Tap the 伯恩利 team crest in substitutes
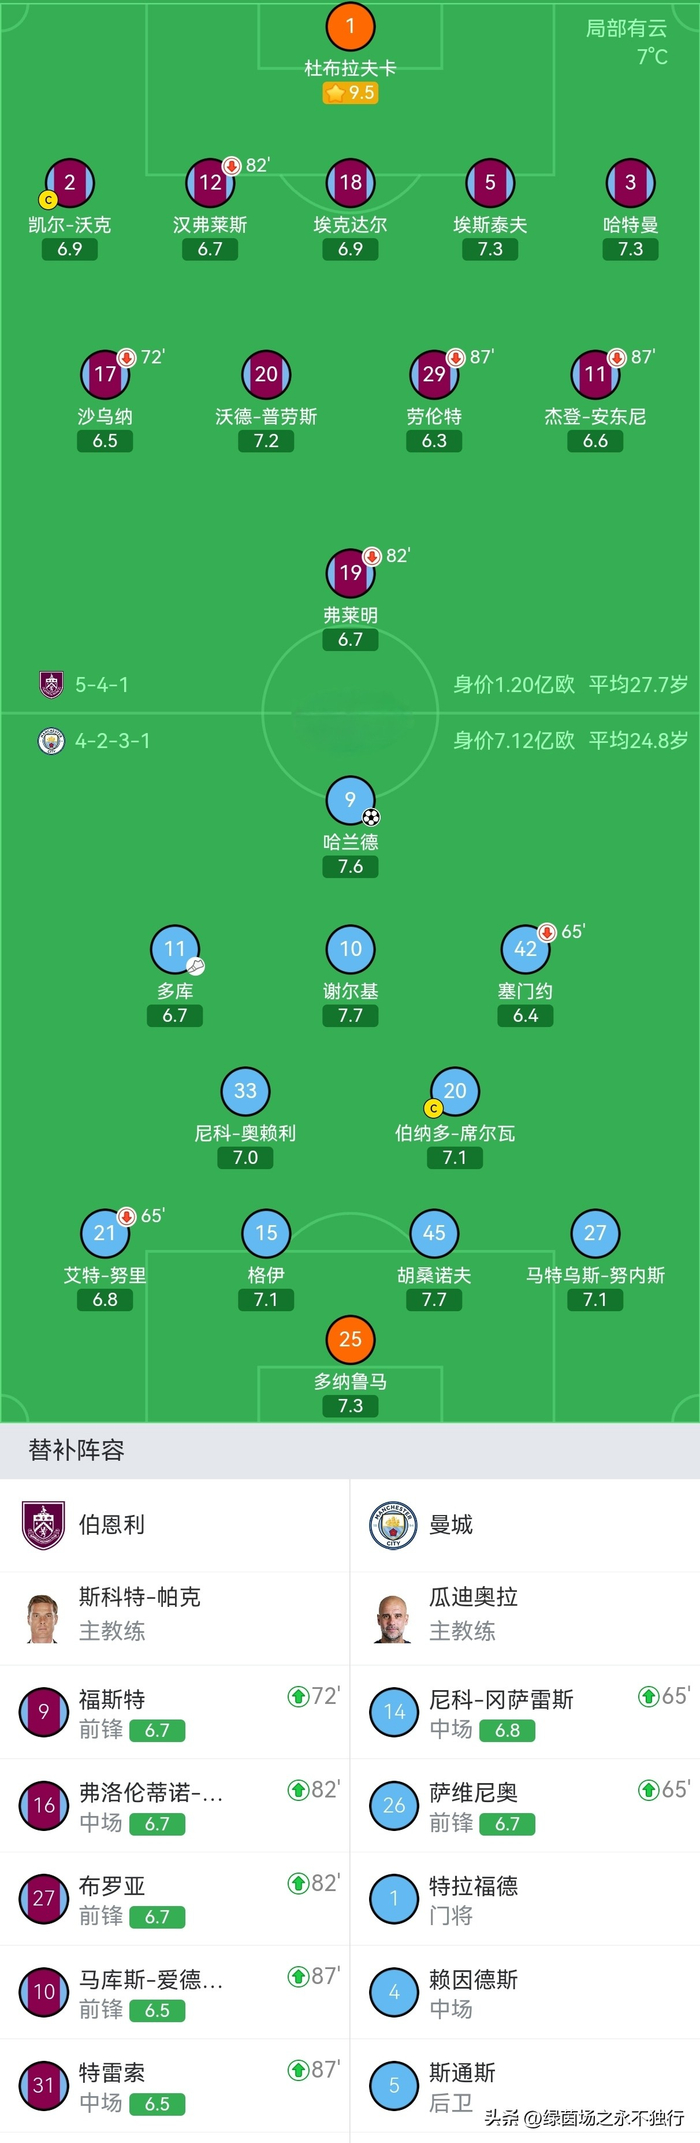Image resolution: width=700 pixels, height=2143 pixels. (x=43, y=1525)
